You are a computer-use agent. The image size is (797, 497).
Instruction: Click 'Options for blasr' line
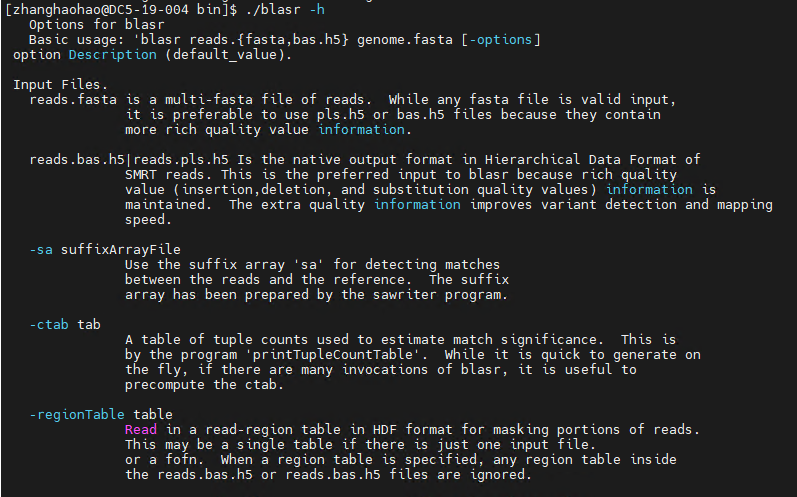pos(97,24)
